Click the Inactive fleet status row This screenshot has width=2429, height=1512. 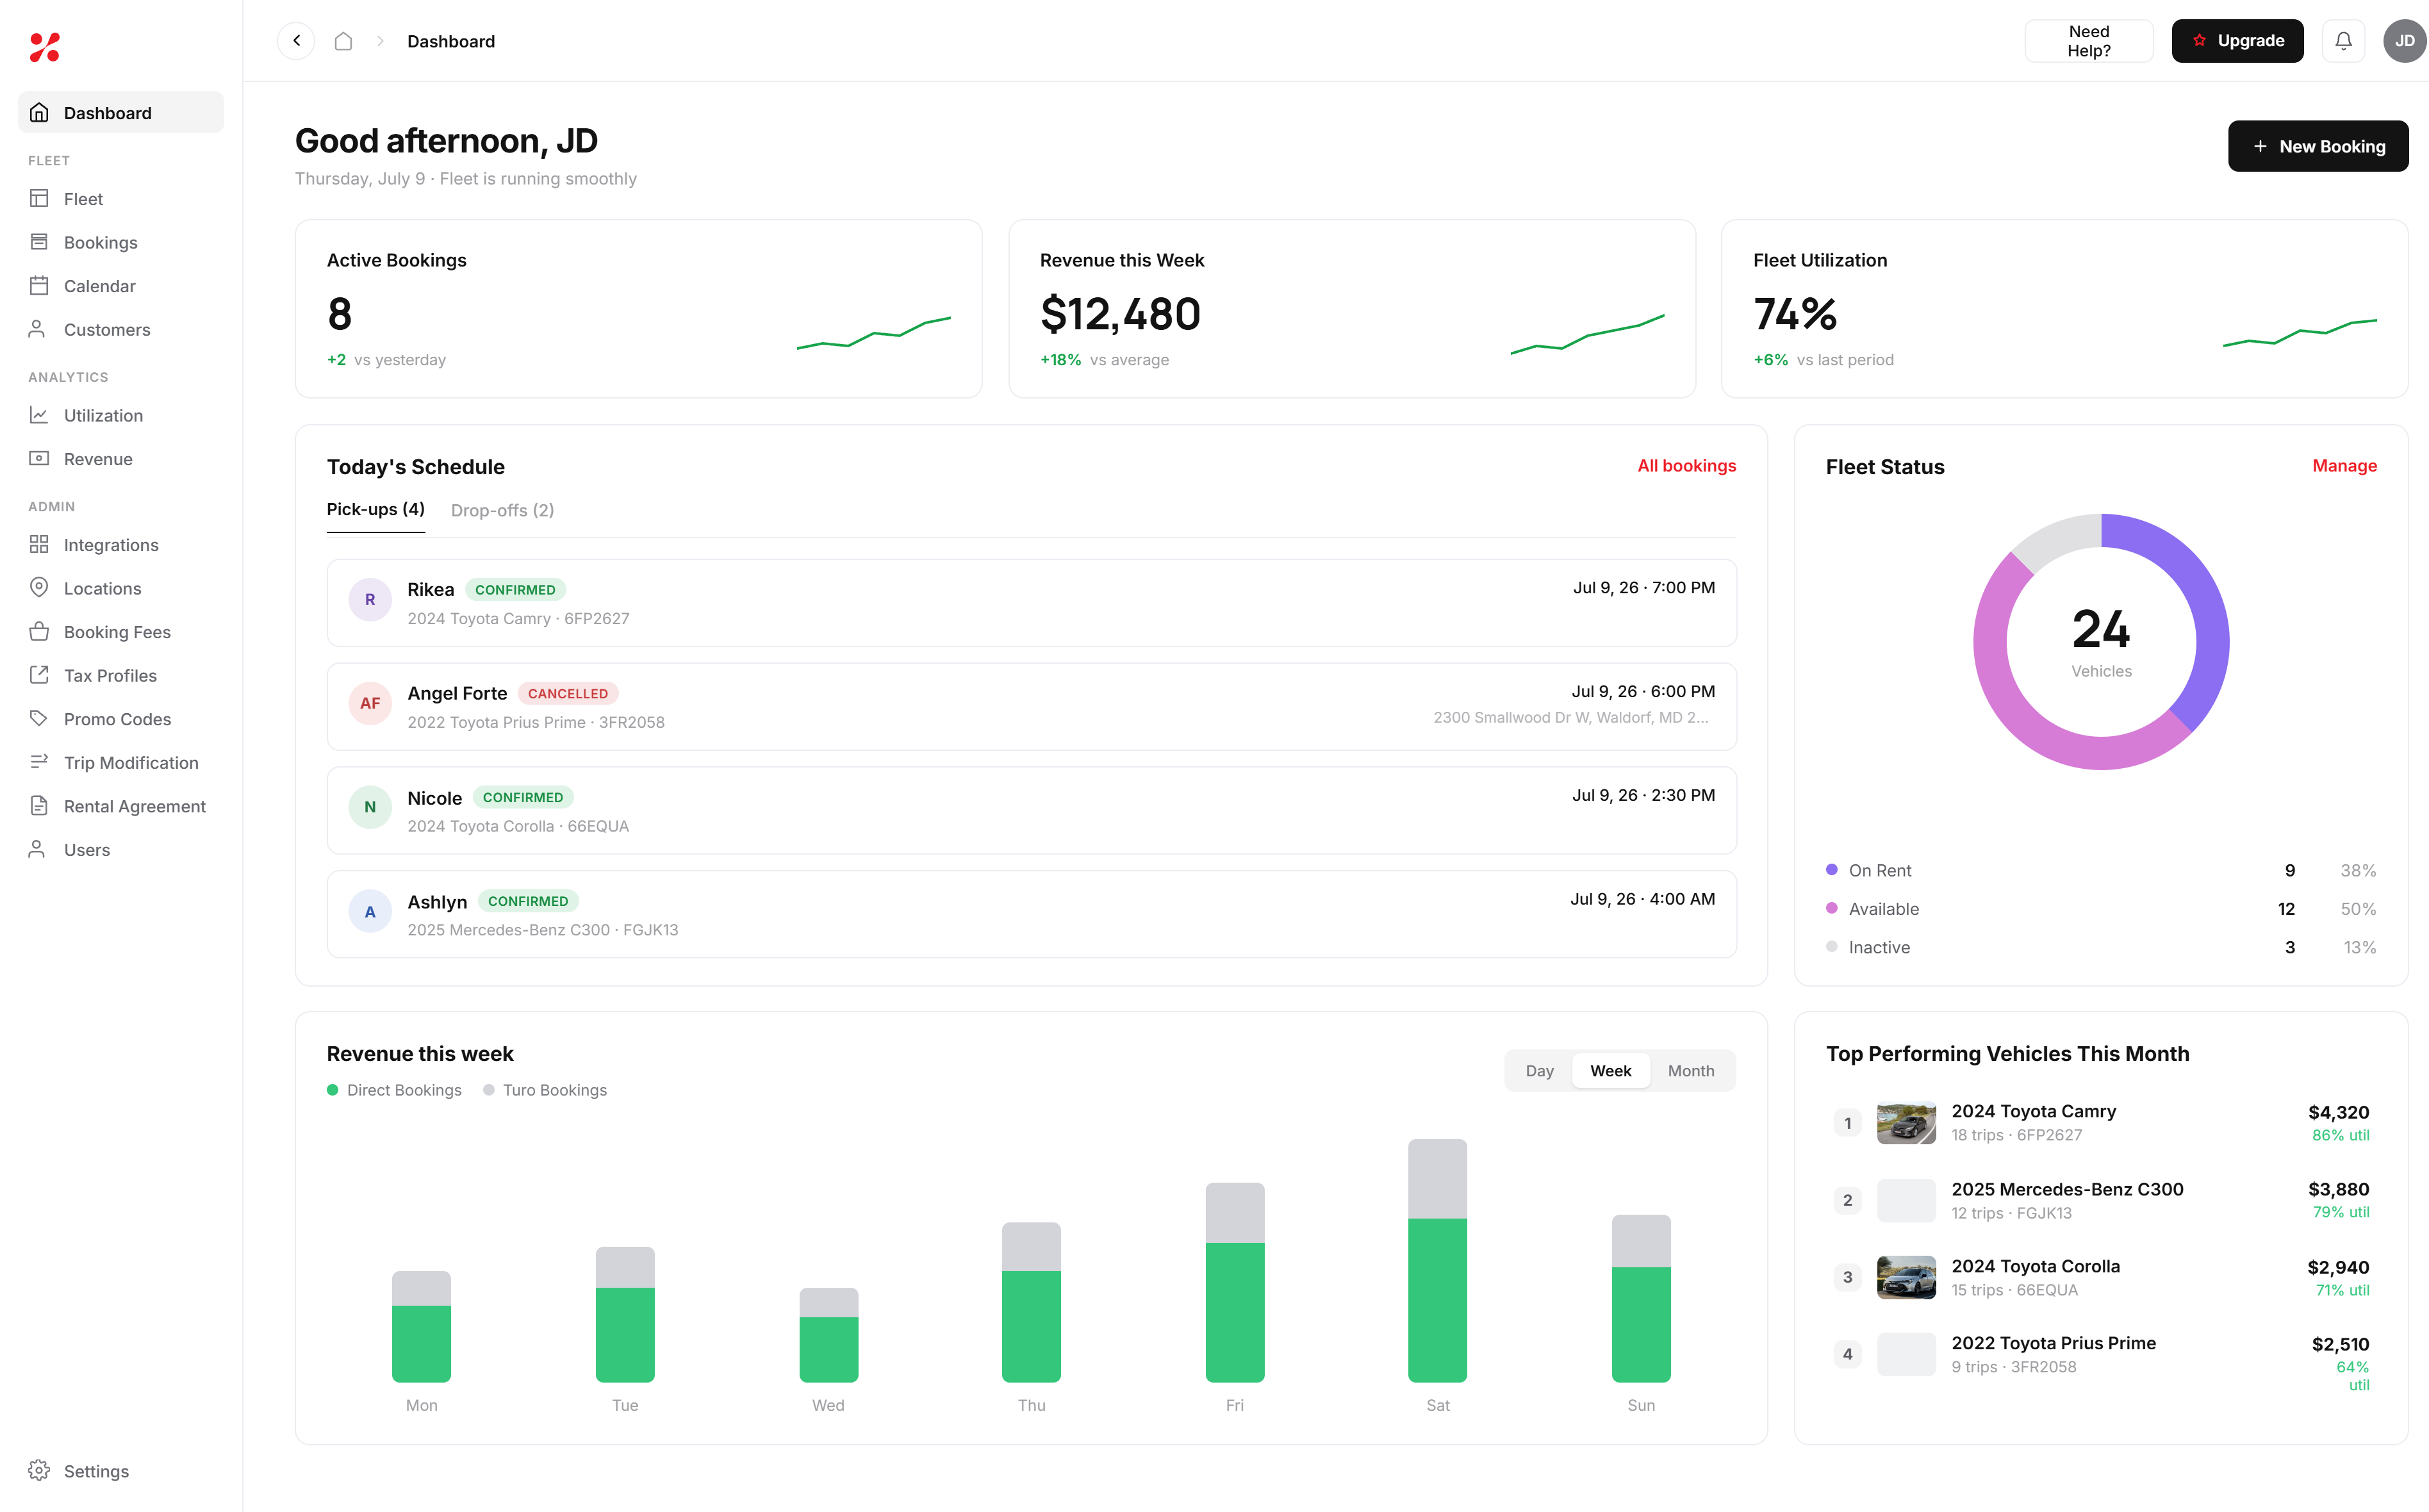pos(2101,947)
